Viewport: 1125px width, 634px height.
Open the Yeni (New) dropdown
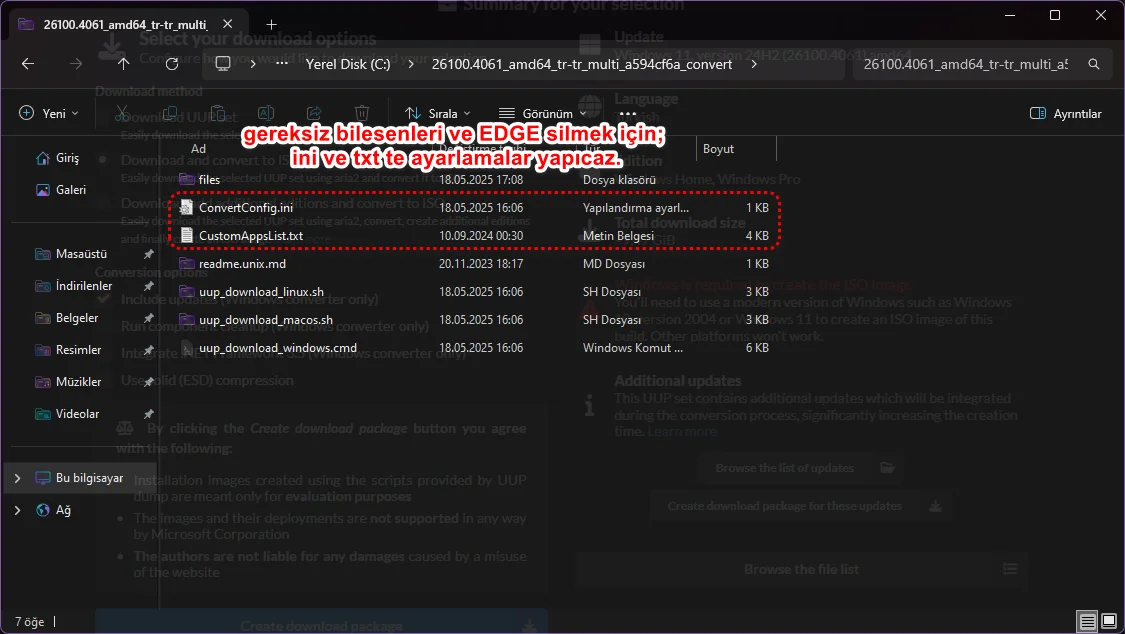49,113
